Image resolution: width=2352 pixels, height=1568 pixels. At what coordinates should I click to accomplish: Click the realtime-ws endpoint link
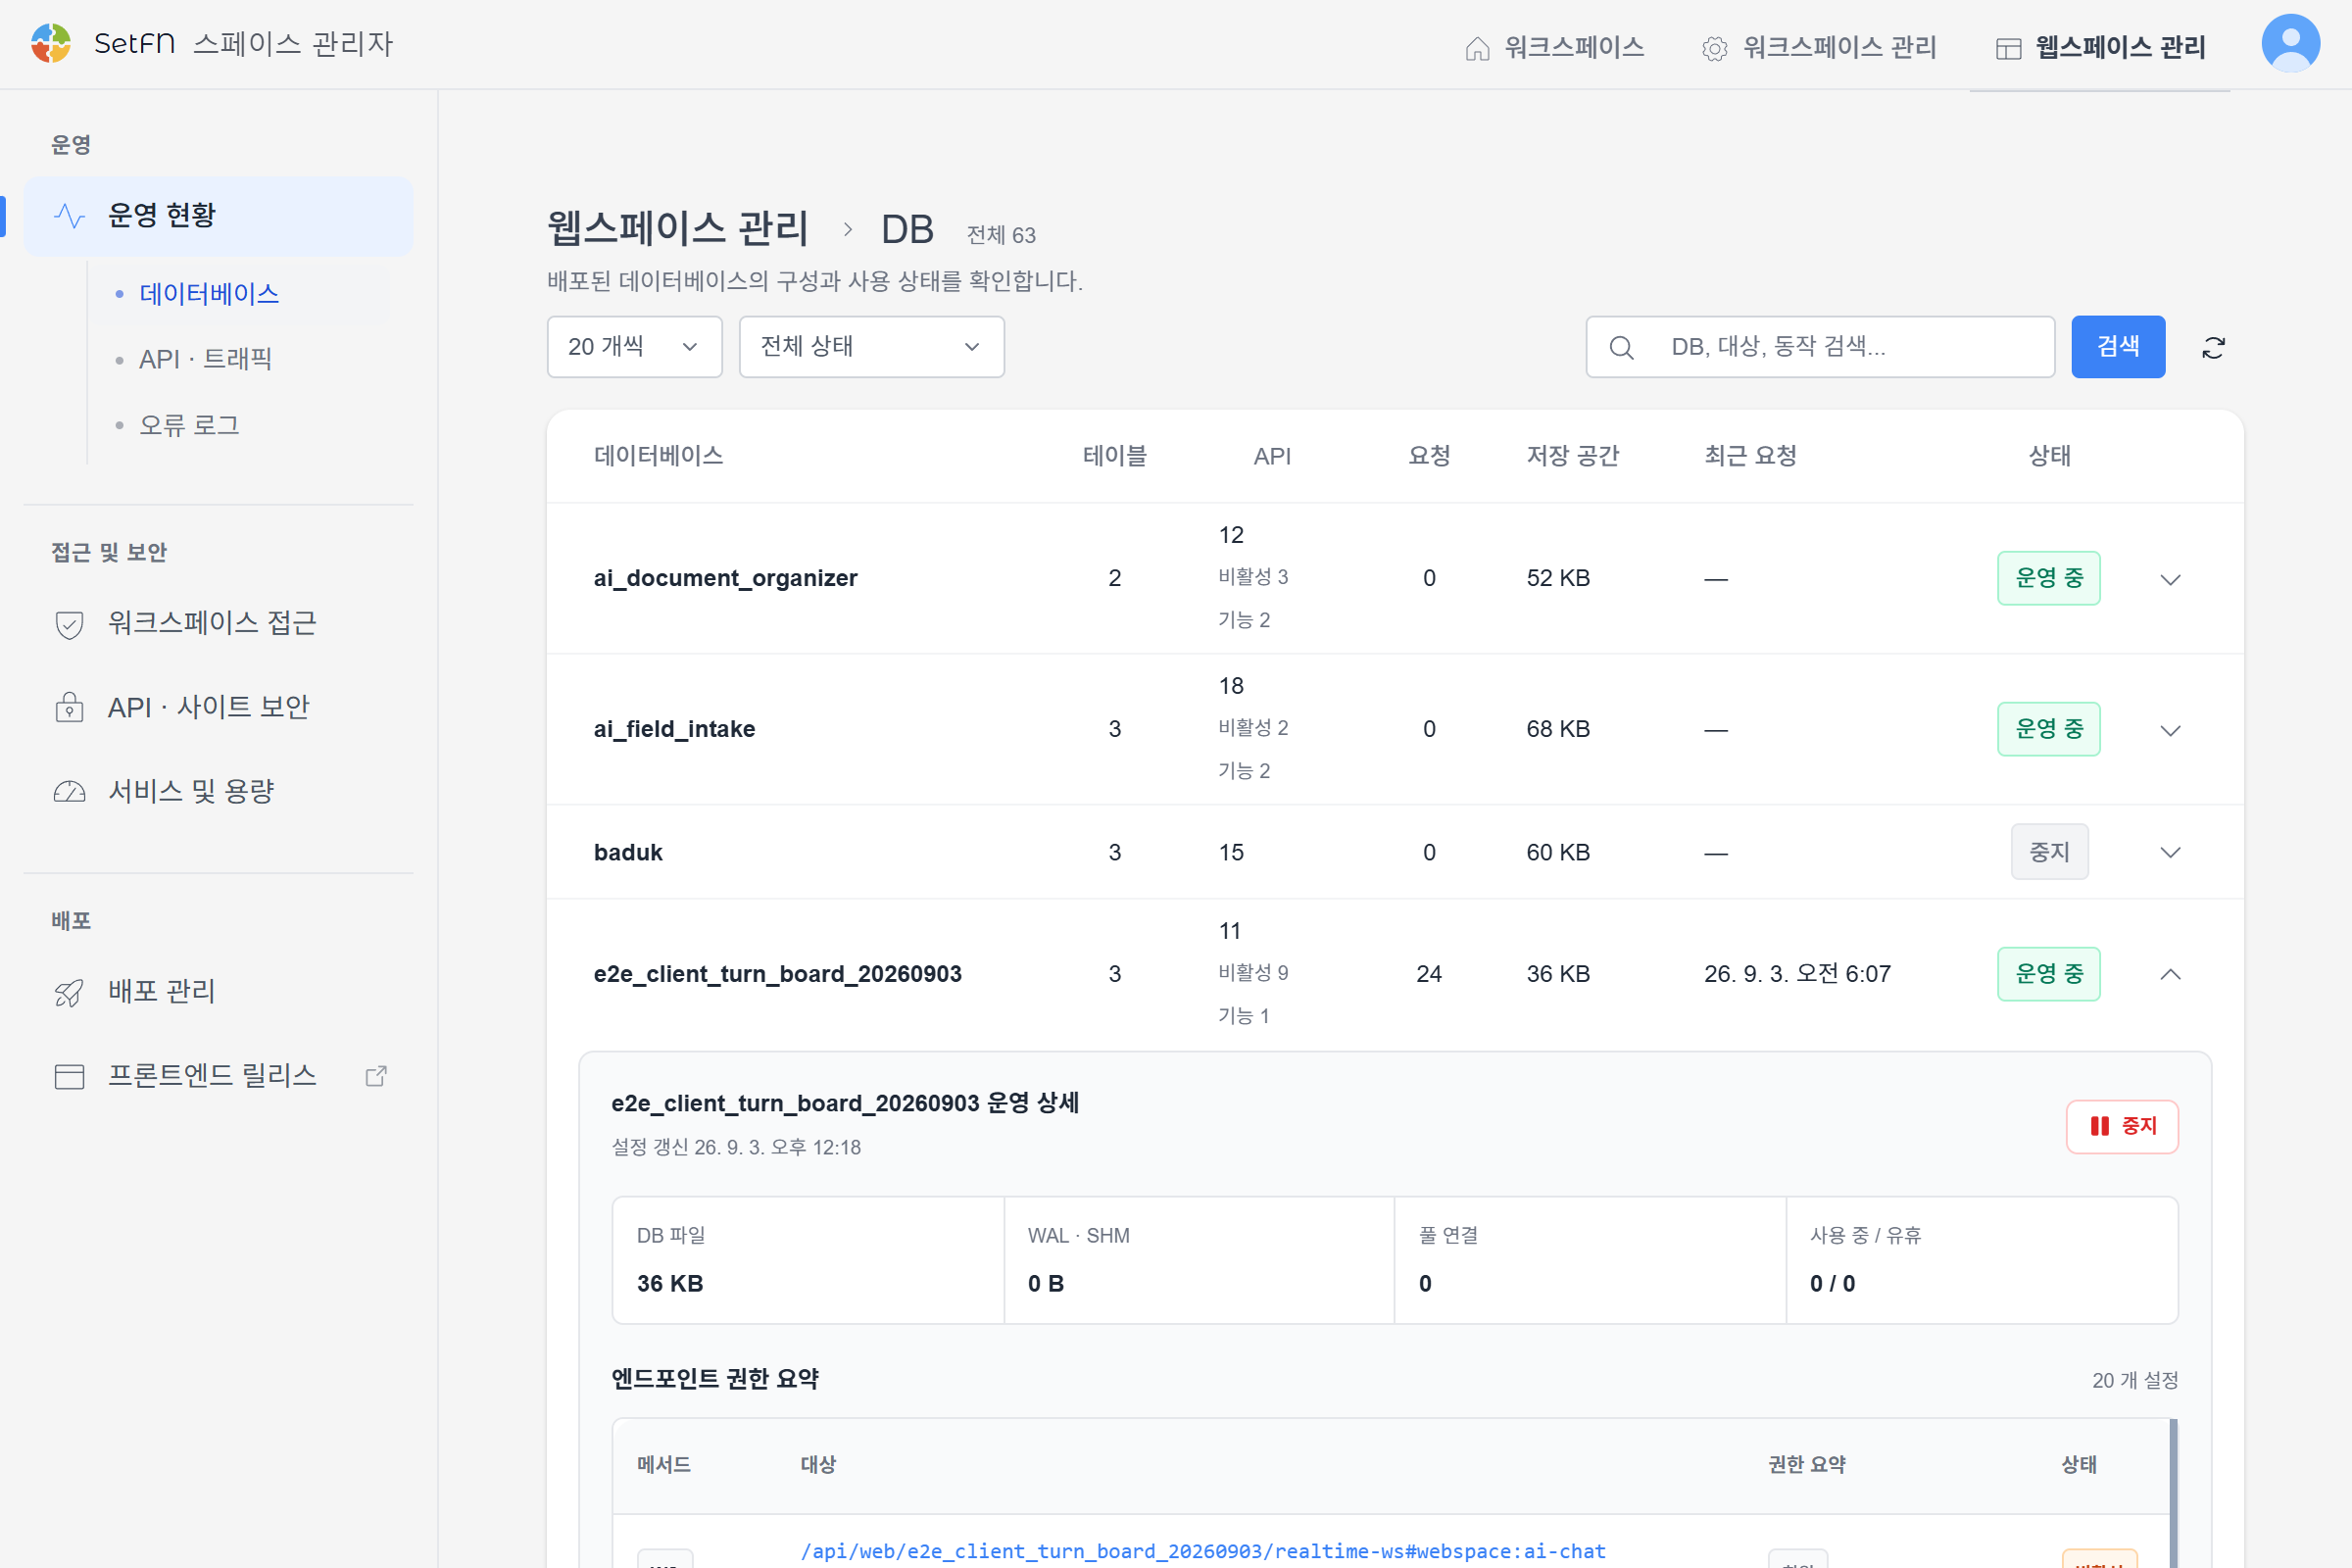(1203, 1551)
